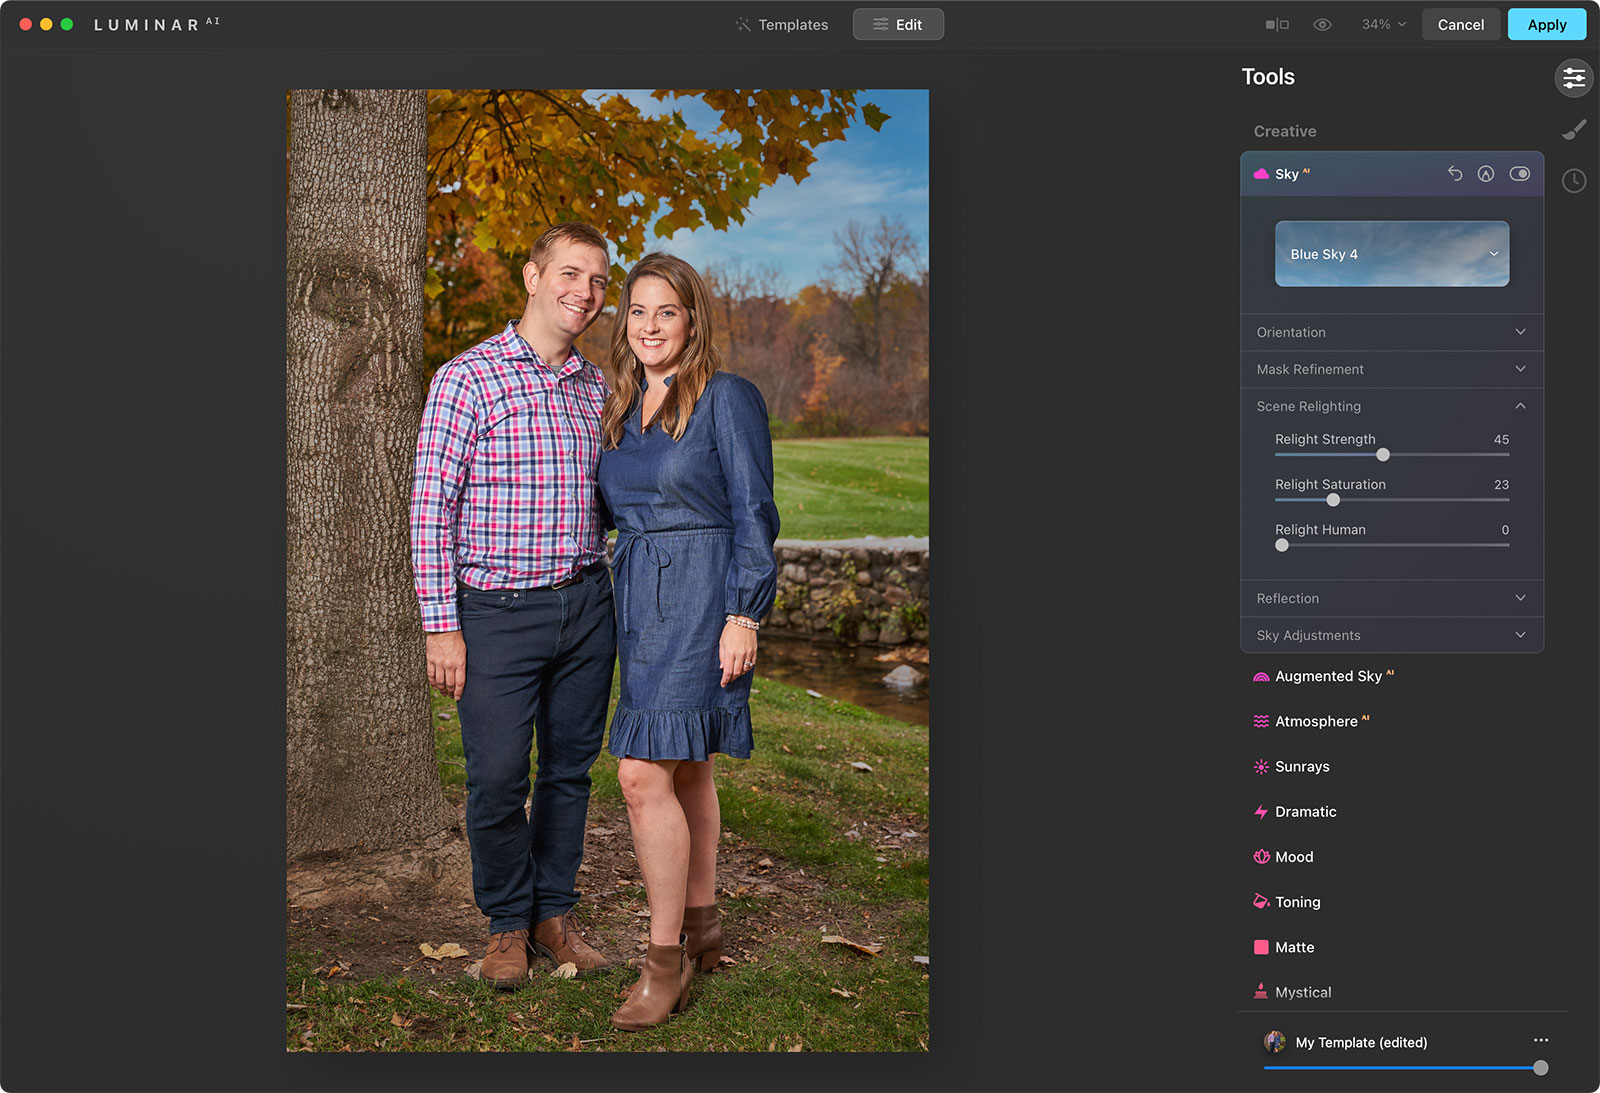Click the eye preview icon
1600x1093 pixels.
pyautogui.click(x=1322, y=25)
